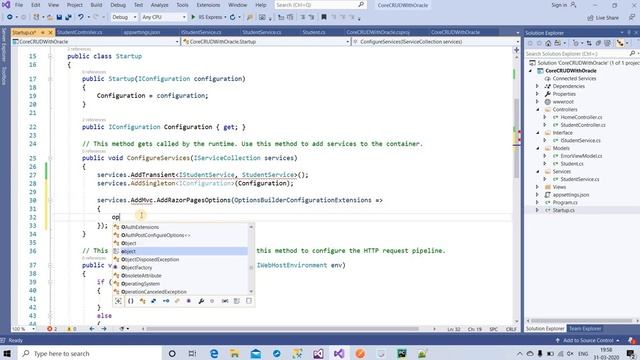Switch to the Team Explorer tab
The image size is (640, 360).
click(585, 329)
